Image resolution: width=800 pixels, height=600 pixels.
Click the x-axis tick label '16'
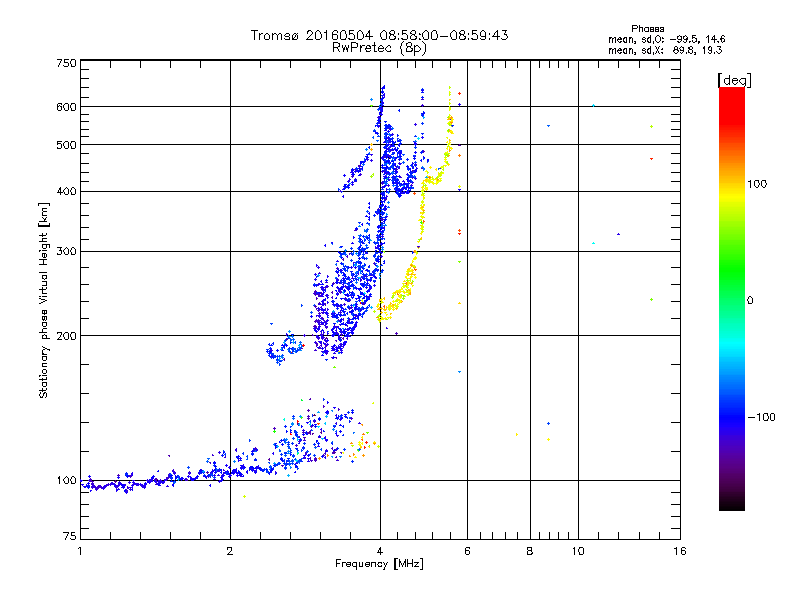pos(680,551)
